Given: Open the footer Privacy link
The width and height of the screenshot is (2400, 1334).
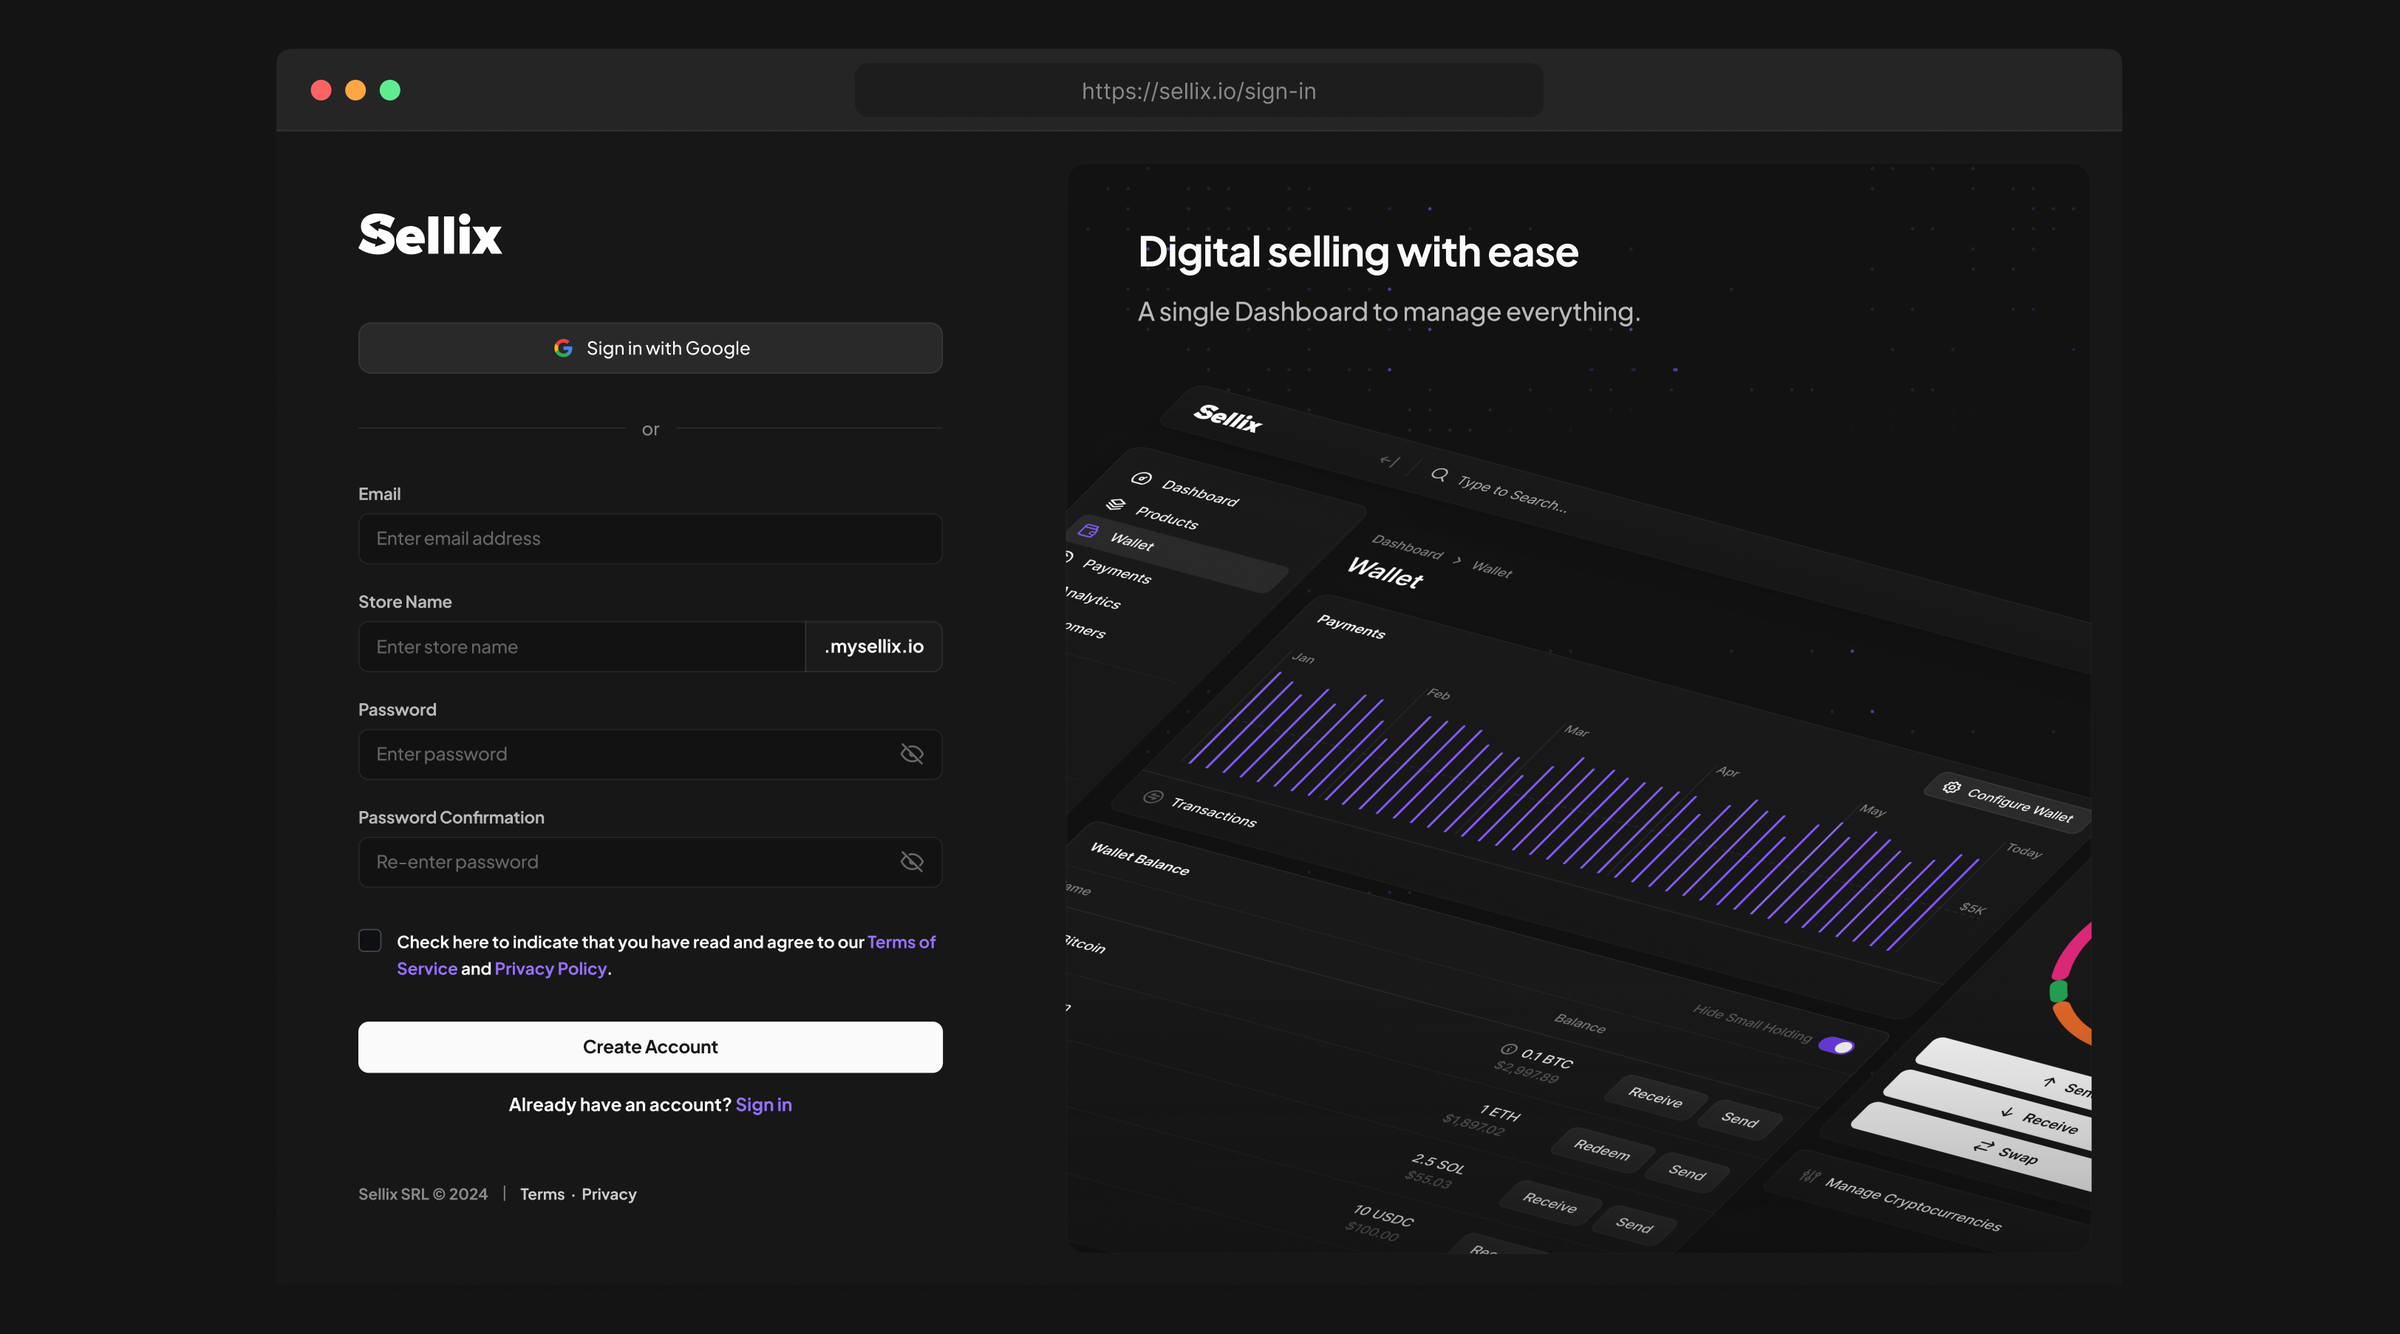Looking at the screenshot, I should [x=609, y=1194].
